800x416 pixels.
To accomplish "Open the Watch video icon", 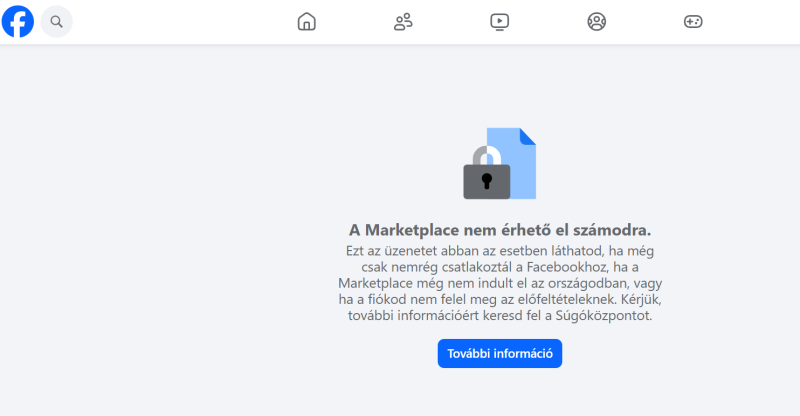I will [x=499, y=21].
